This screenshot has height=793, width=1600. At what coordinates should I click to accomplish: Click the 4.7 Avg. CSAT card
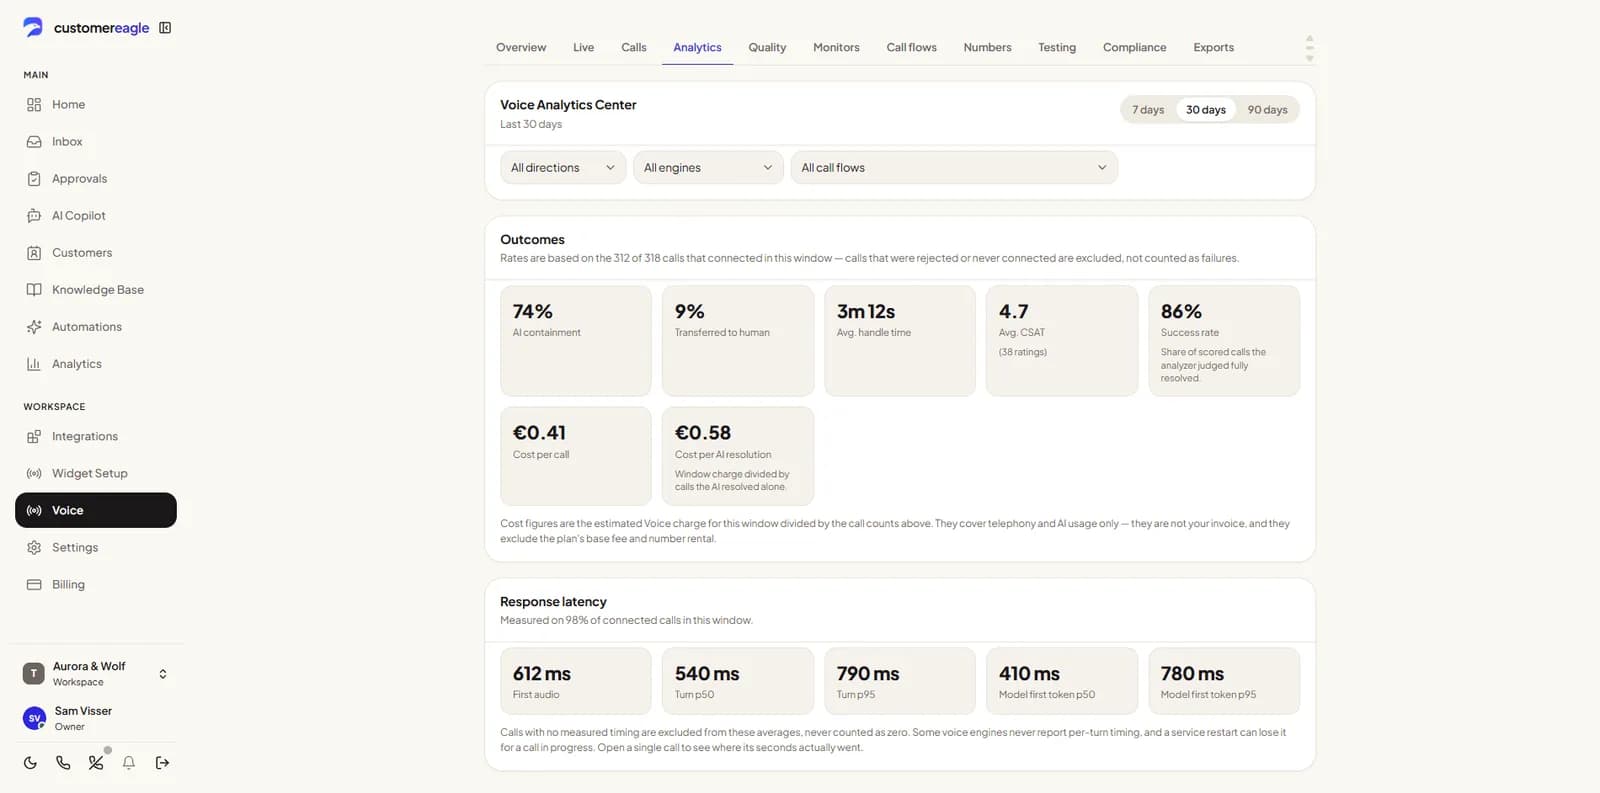(1062, 341)
